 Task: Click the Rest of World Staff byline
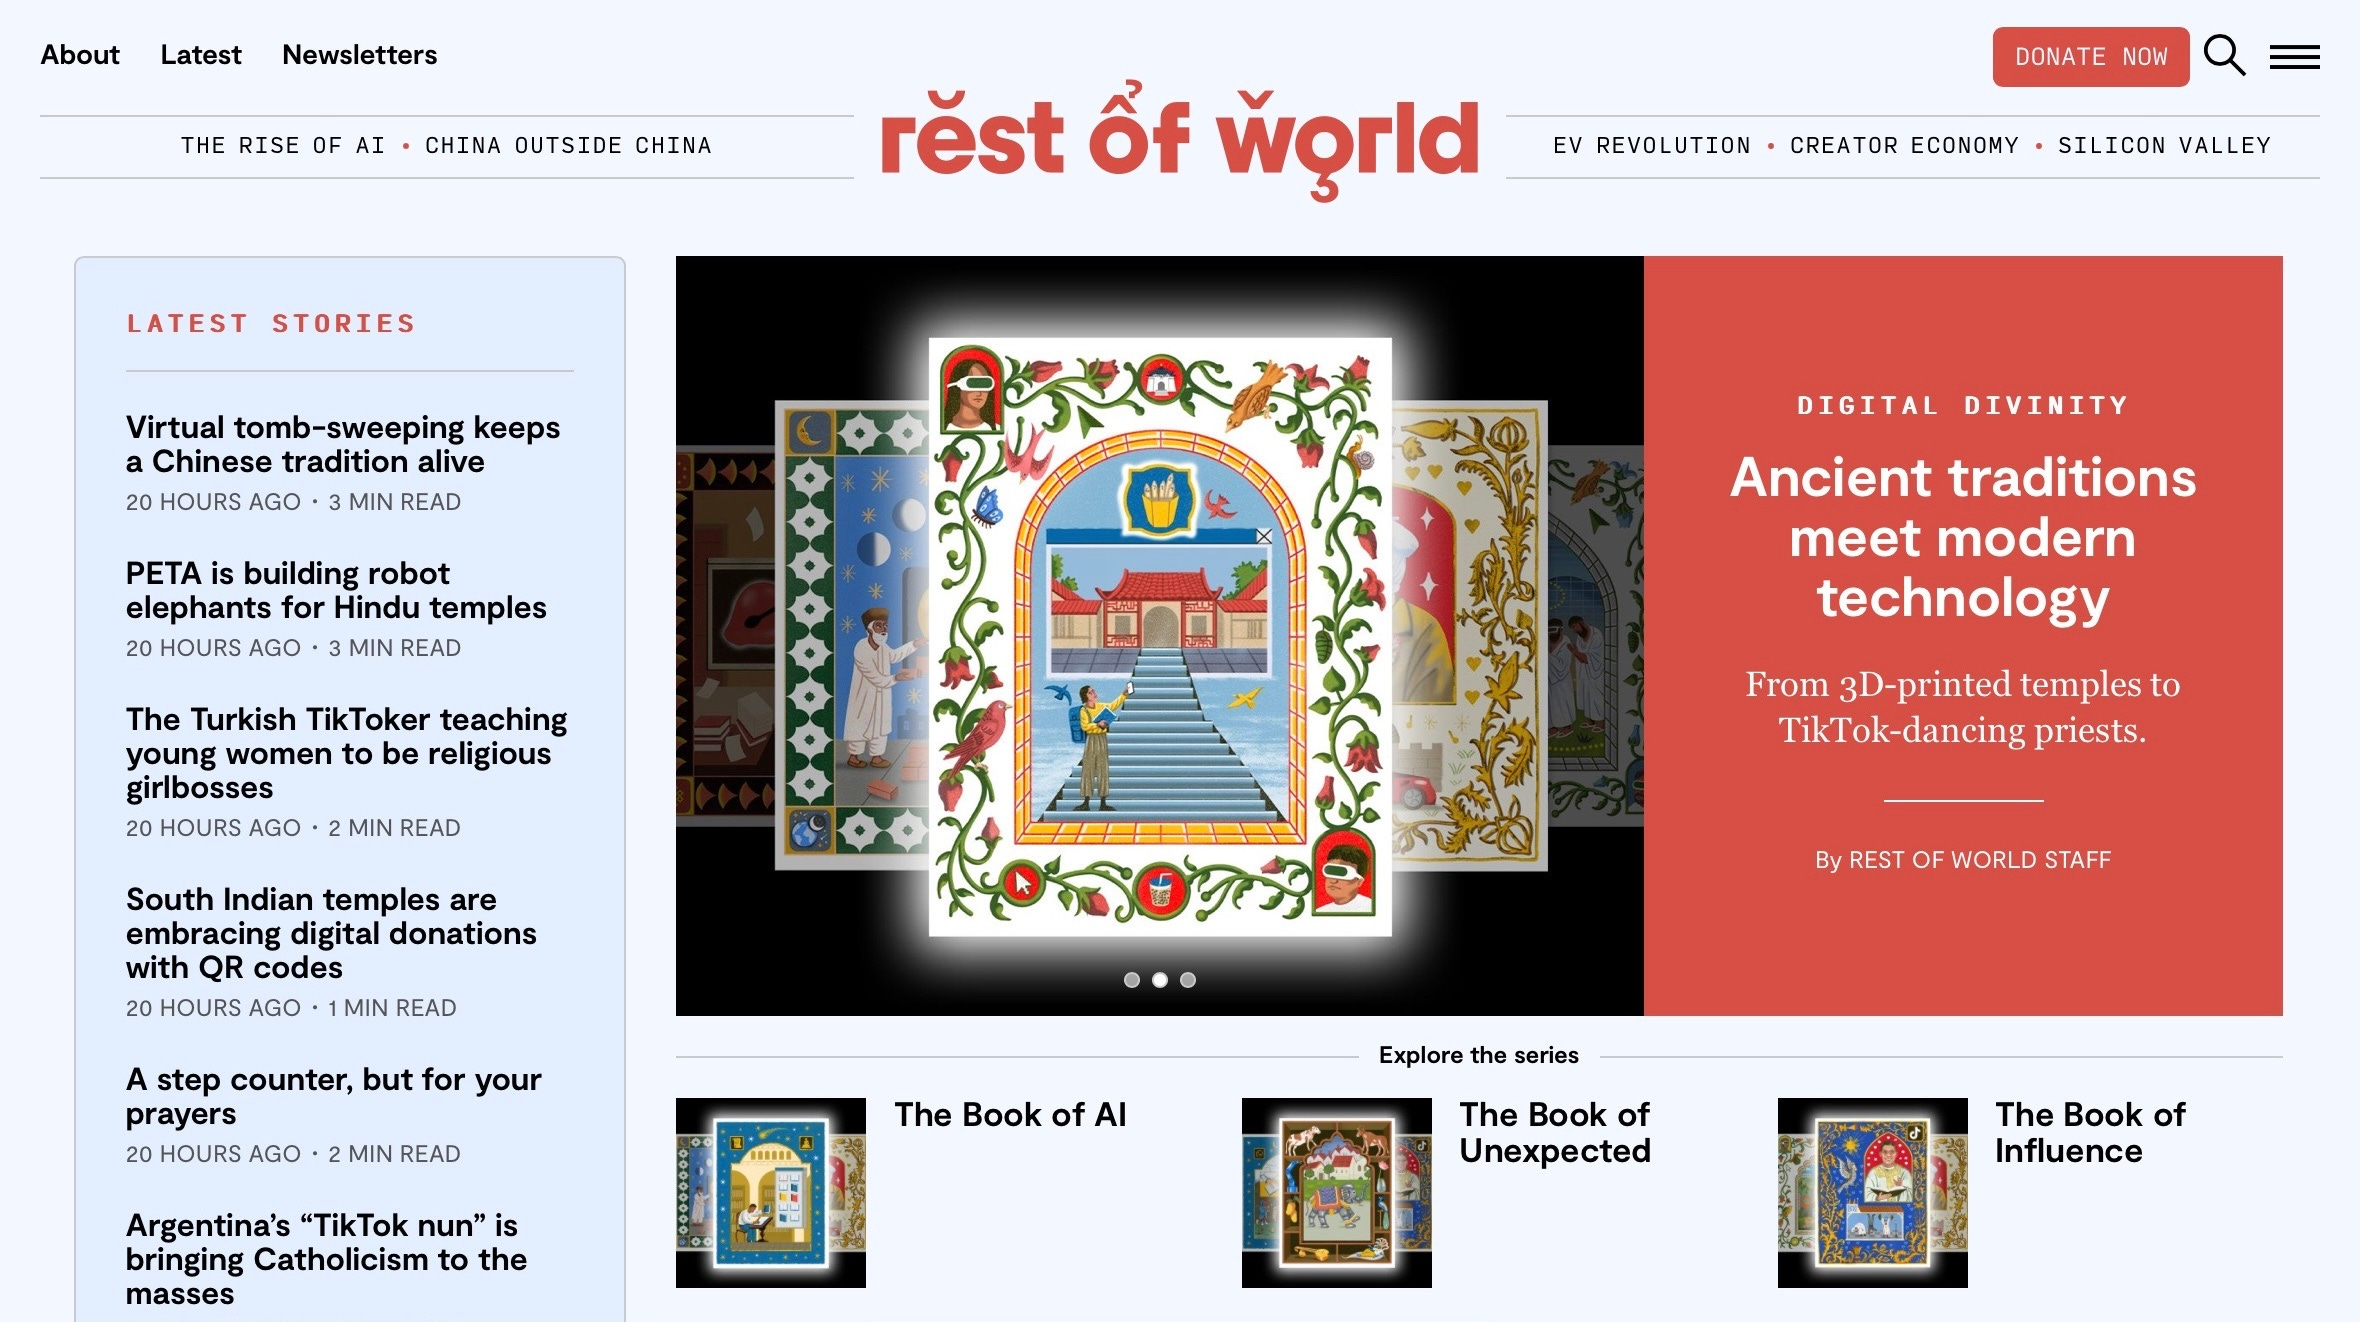point(1963,860)
